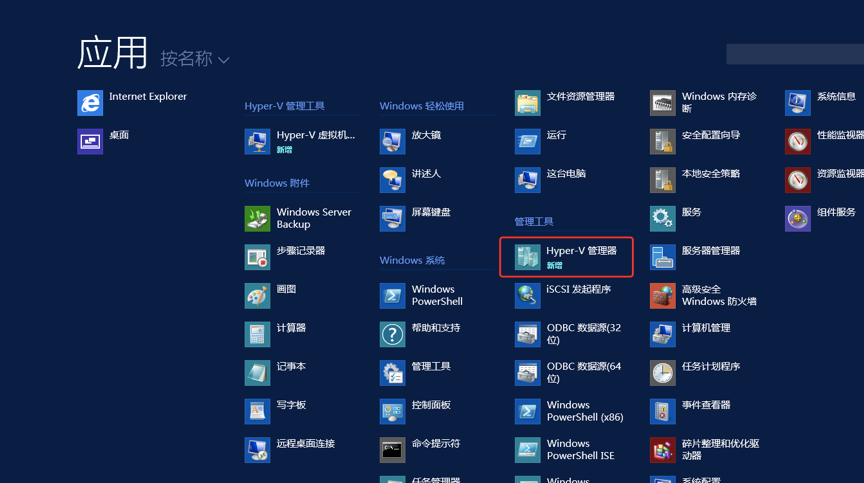Screen dimensions: 864x483
Task: Open ODBC 数据源(32 位) icon
Action: pyautogui.click(x=527, y=334)
